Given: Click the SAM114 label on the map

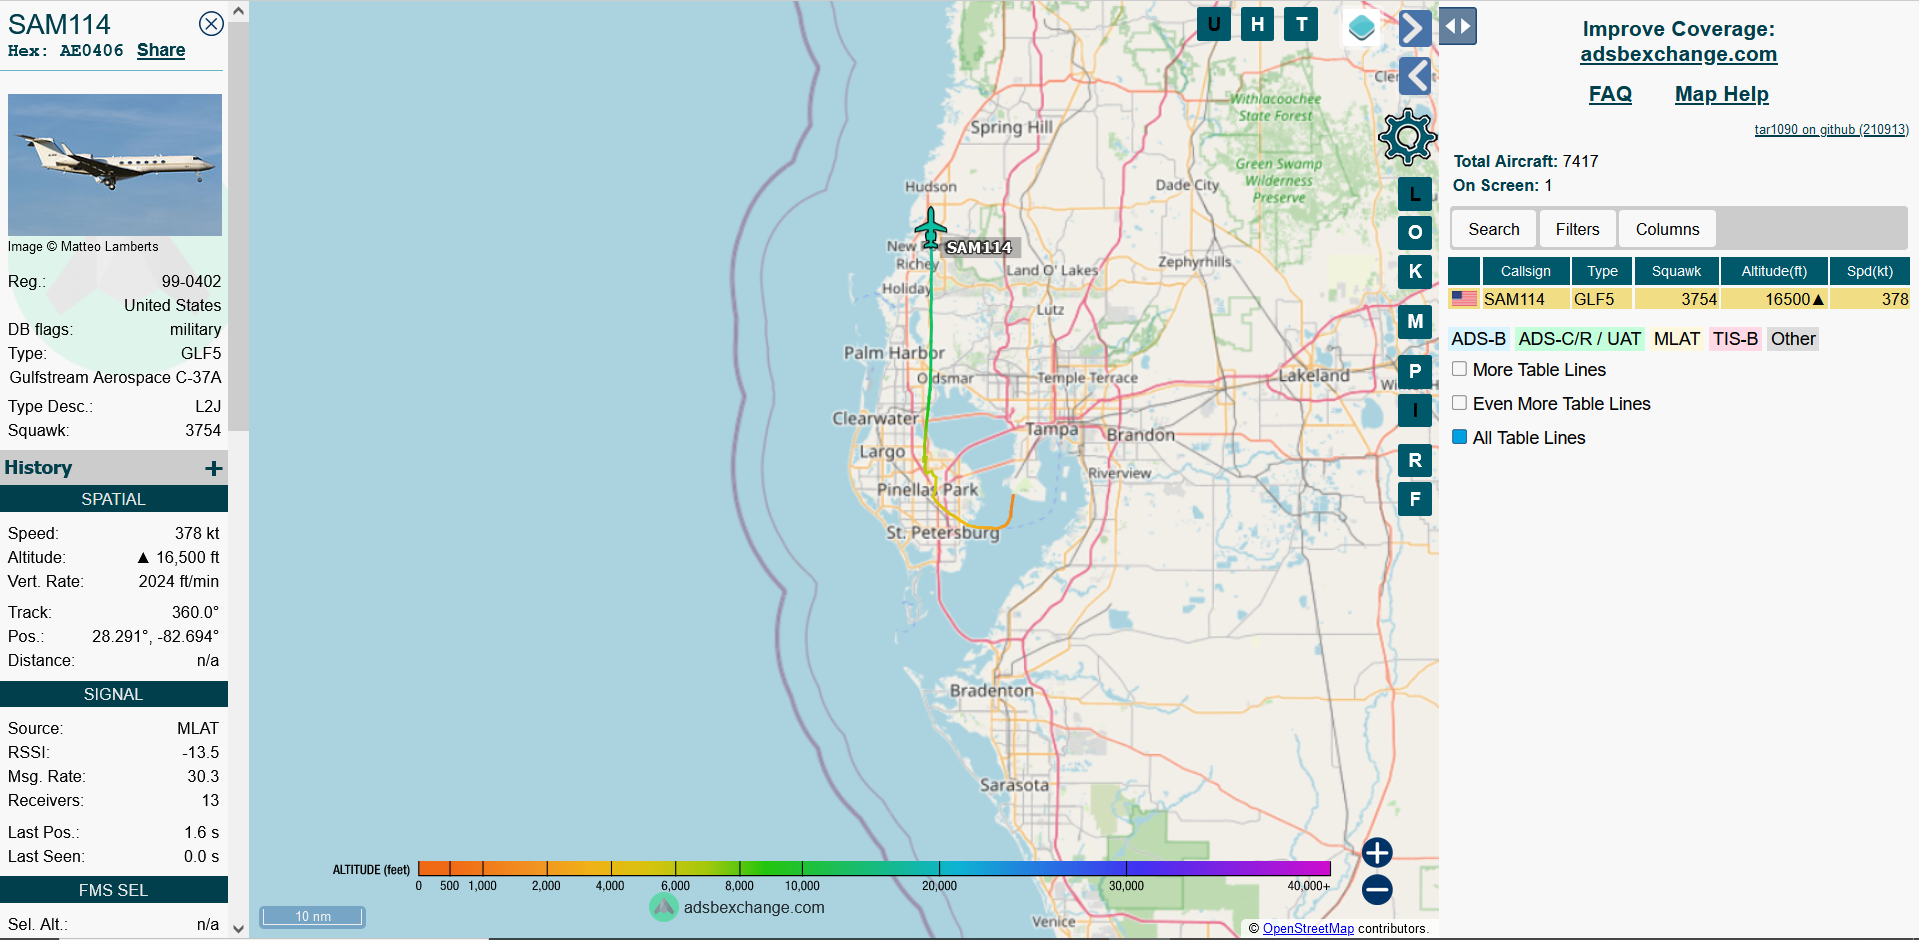Looking at the screenshot, I should pos(979,248).
